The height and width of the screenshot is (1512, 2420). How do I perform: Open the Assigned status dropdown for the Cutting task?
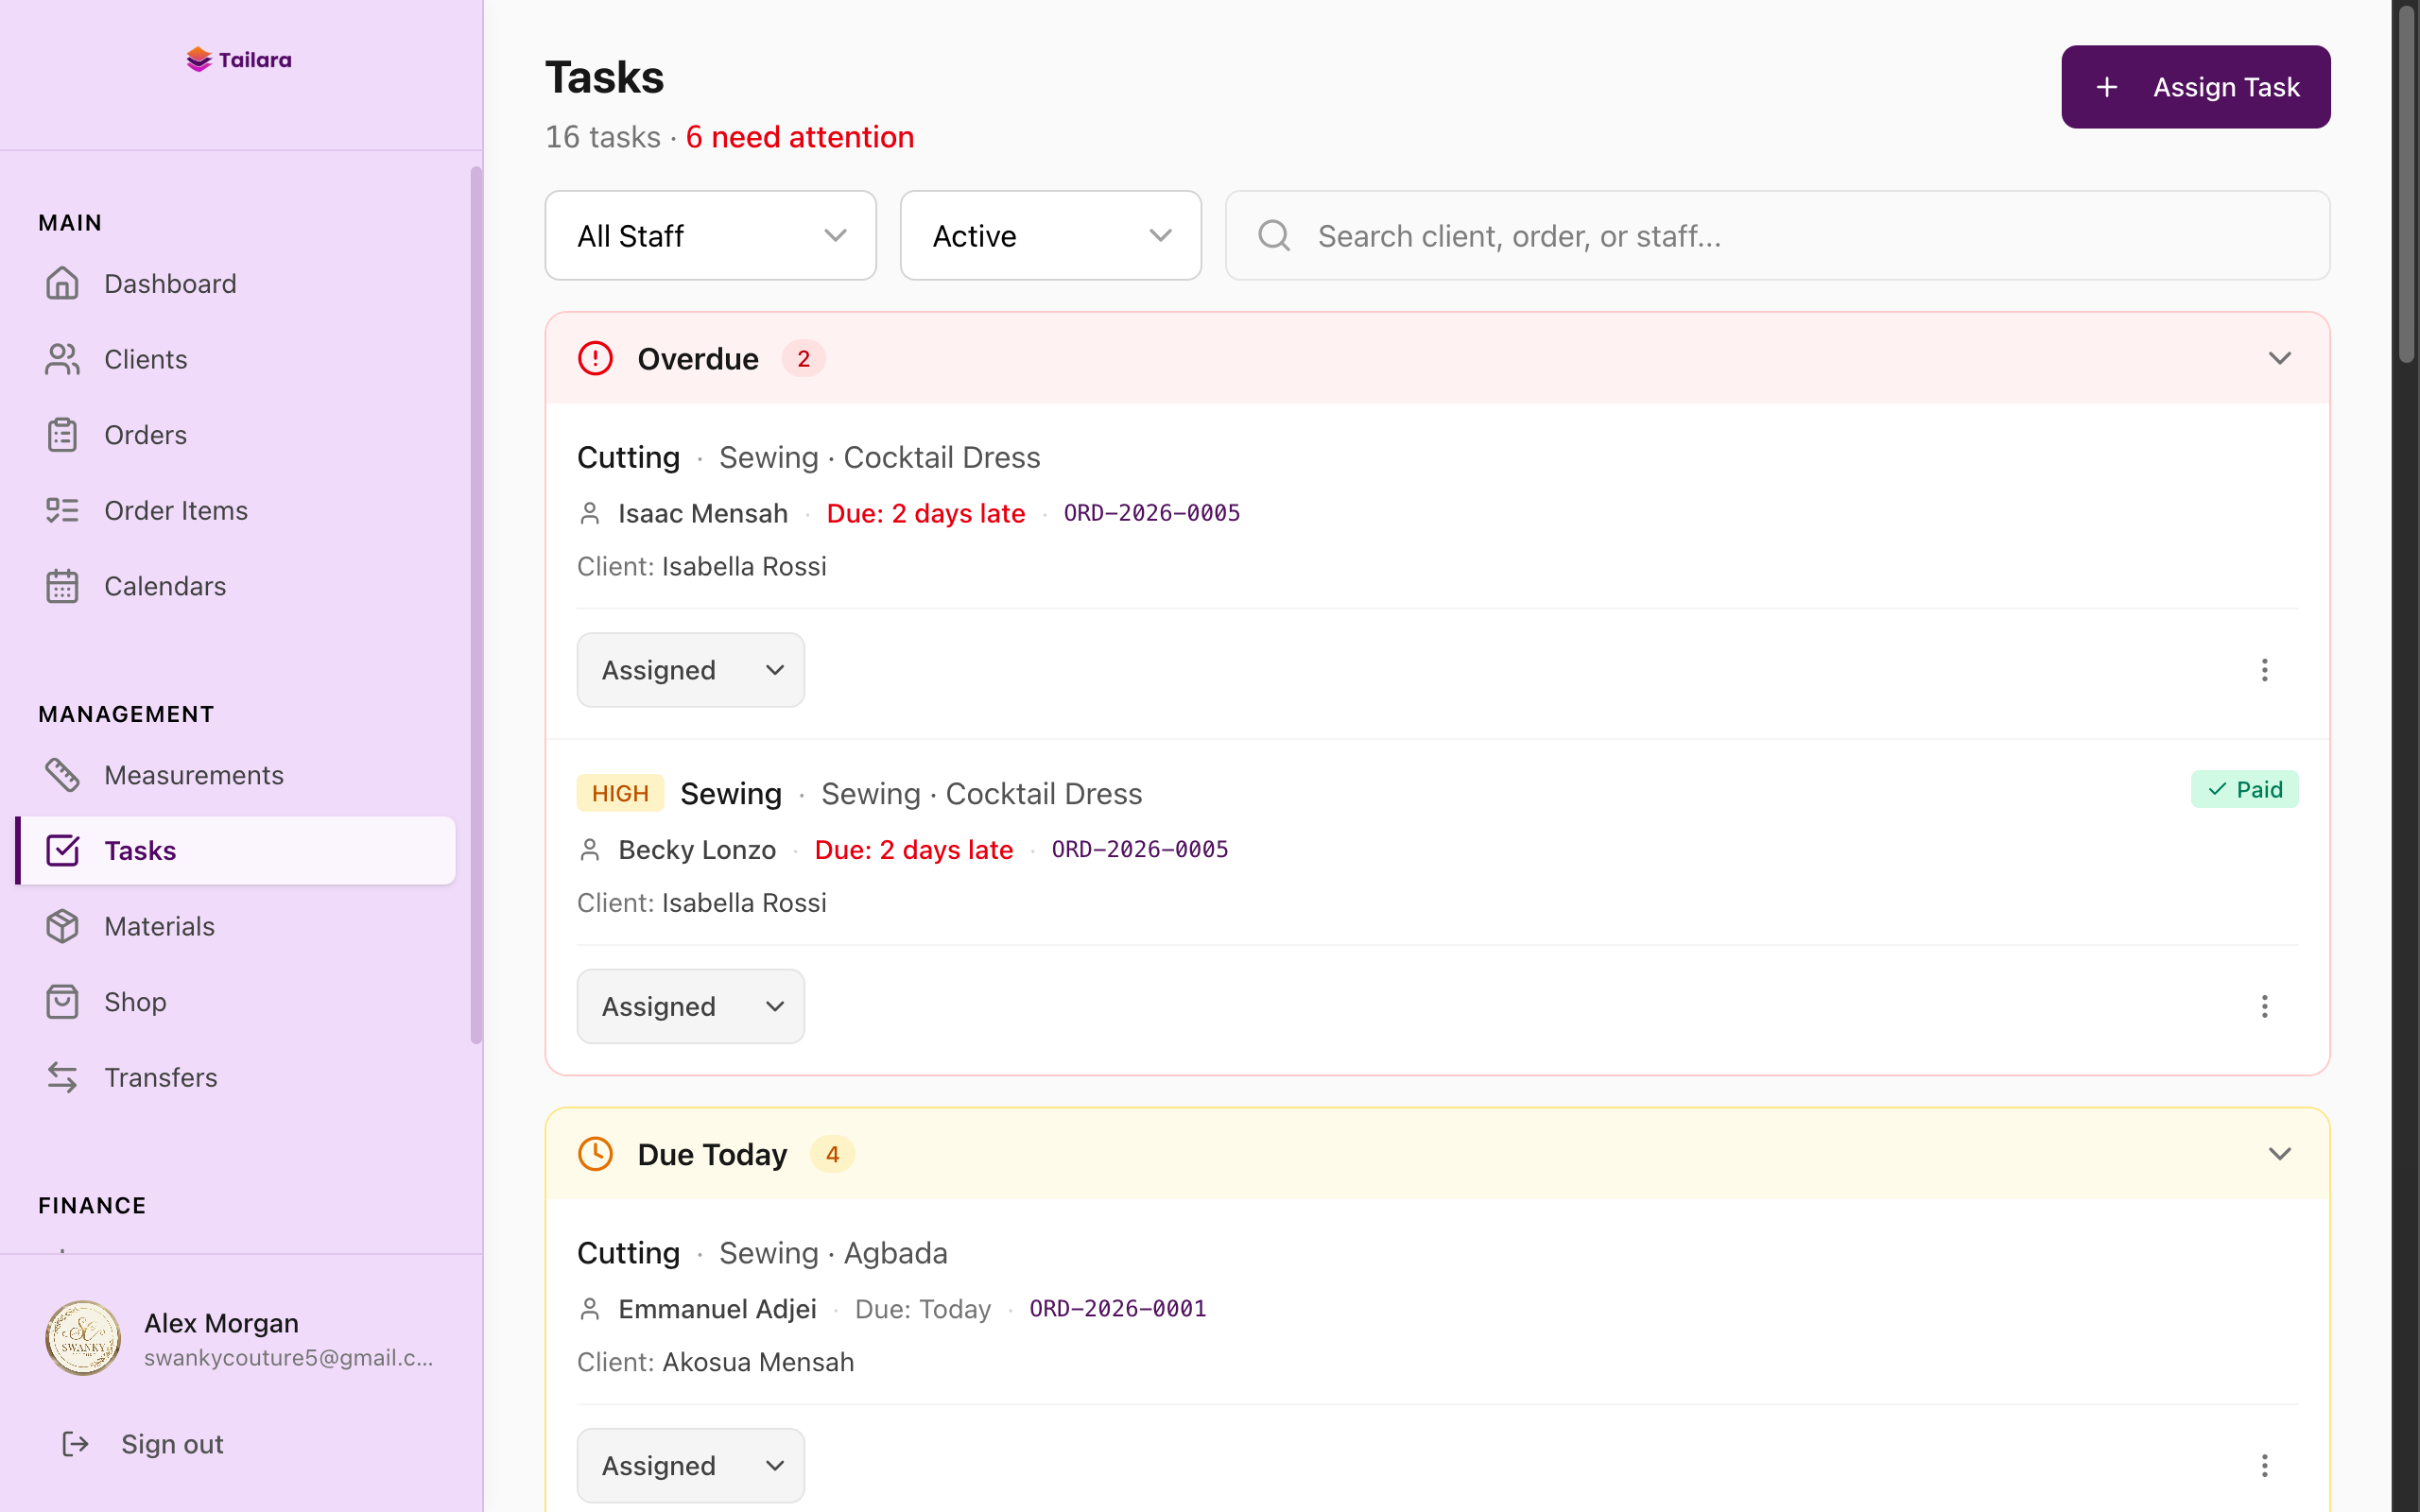690,669
